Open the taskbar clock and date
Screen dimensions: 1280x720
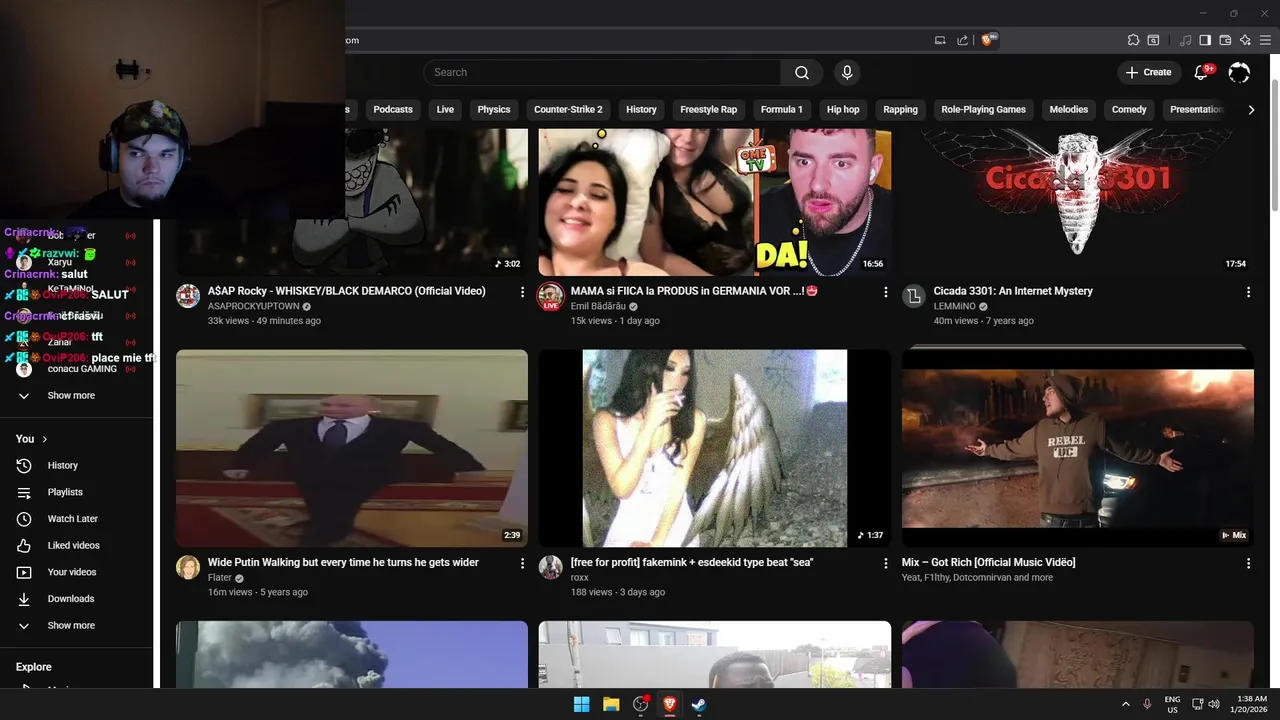coord(1251,704)
